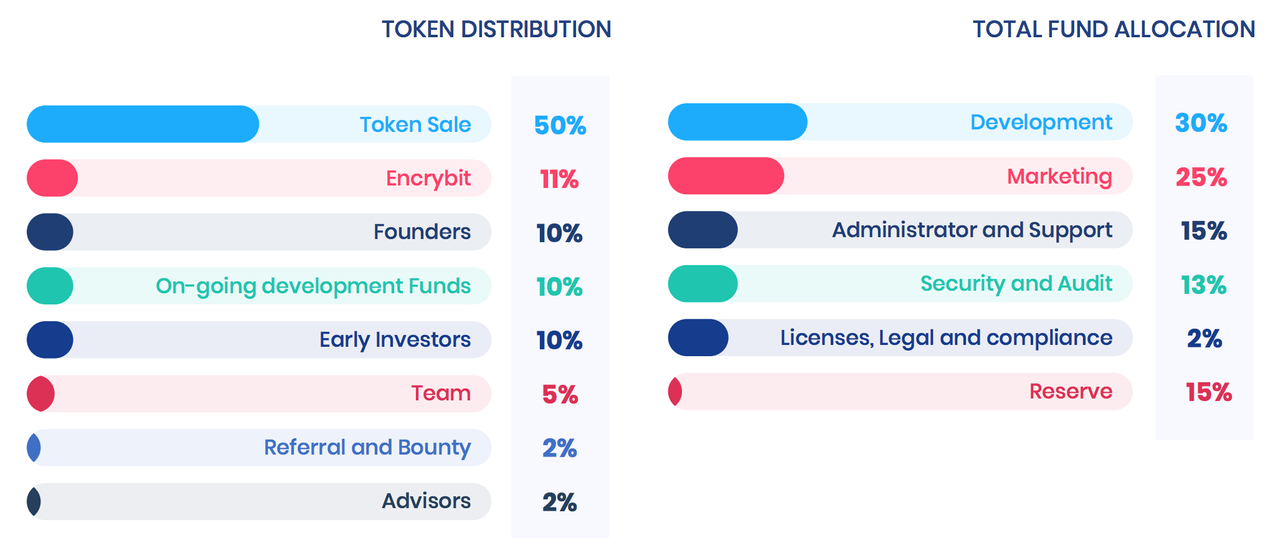Select the Referral and Bounty row
The width and height of the screenshot is (1280, 556).
(x=259, y=448)
